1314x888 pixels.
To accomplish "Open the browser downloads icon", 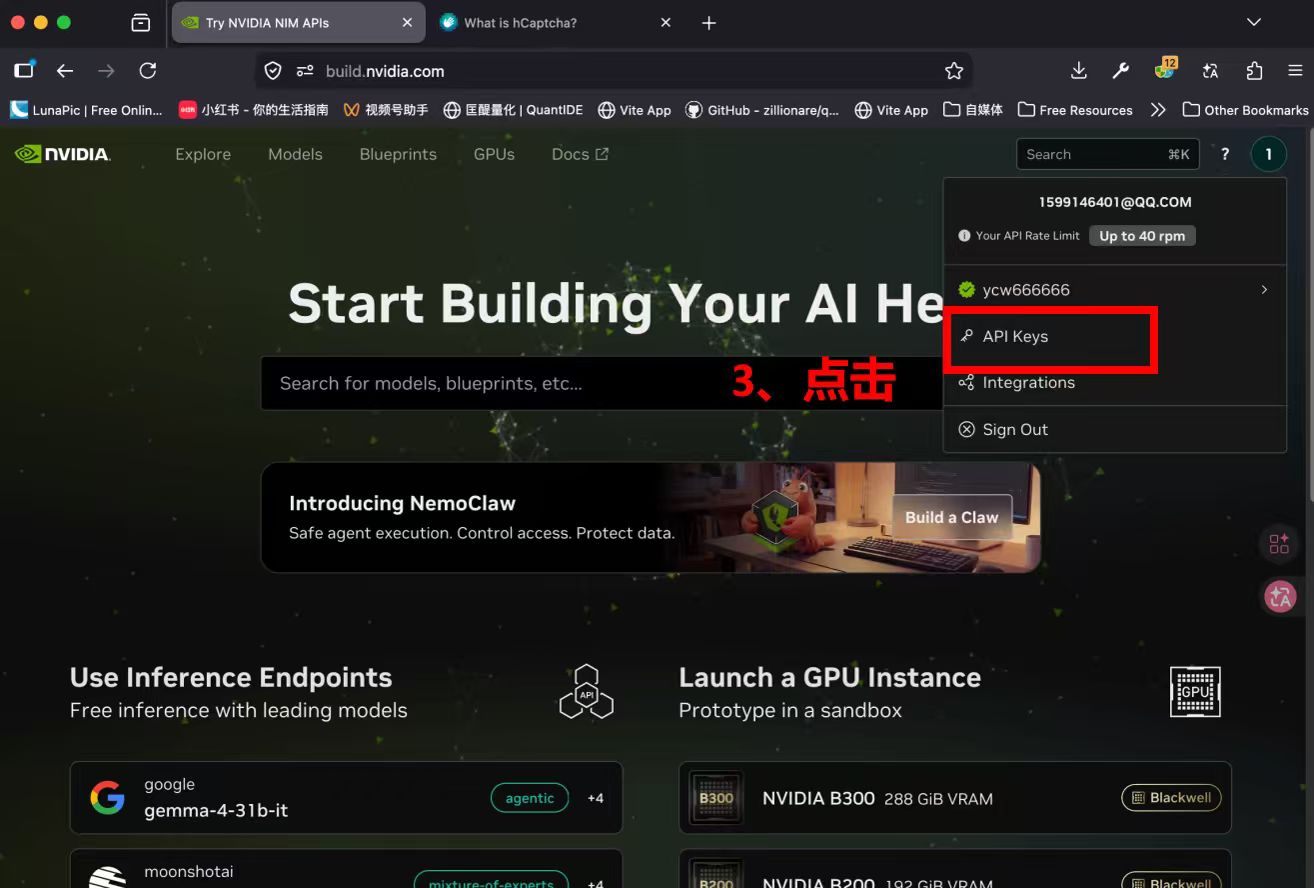I will pos(1077,70).
